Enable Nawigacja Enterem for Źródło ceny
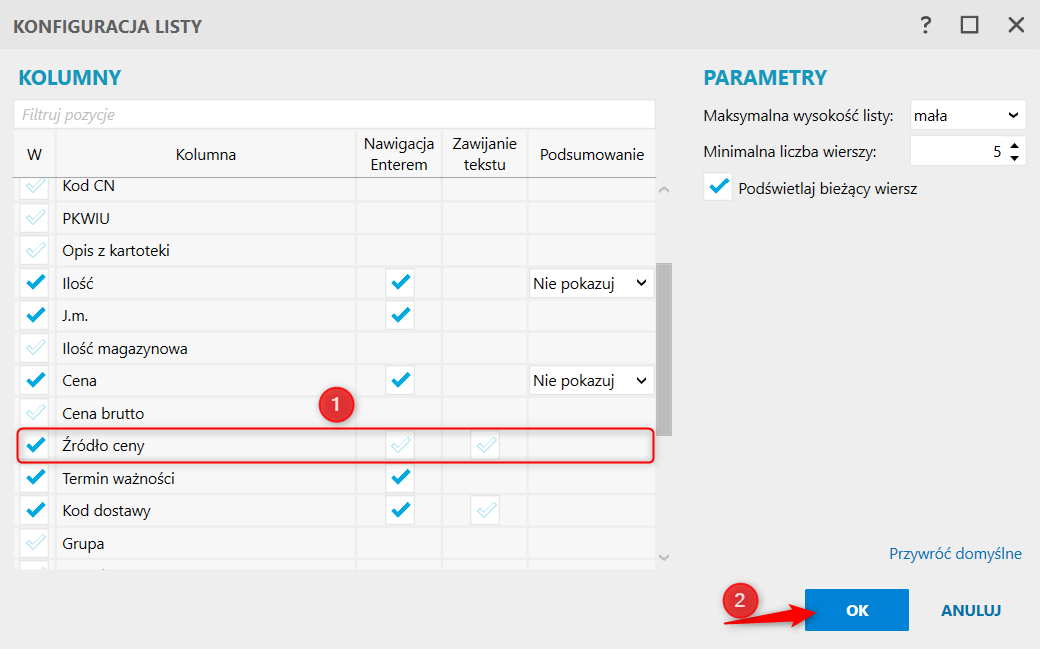Viewport: 1040px width, 649px height. pyautogui.click(x=400, y=445)
